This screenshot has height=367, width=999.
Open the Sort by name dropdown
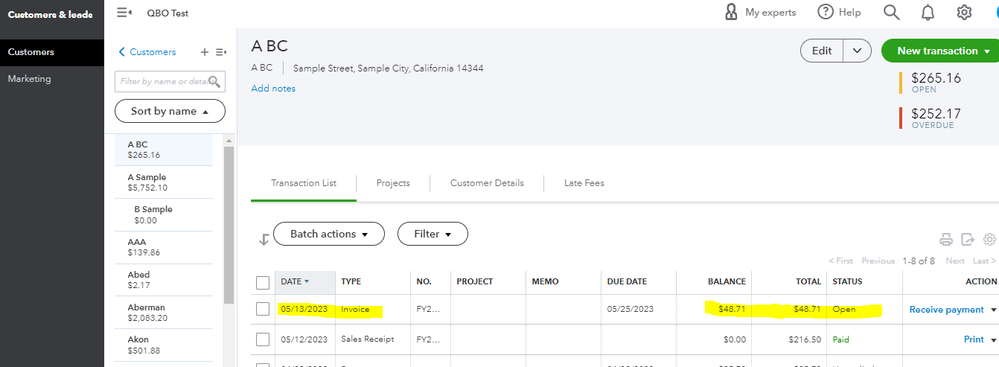(170, 111)
